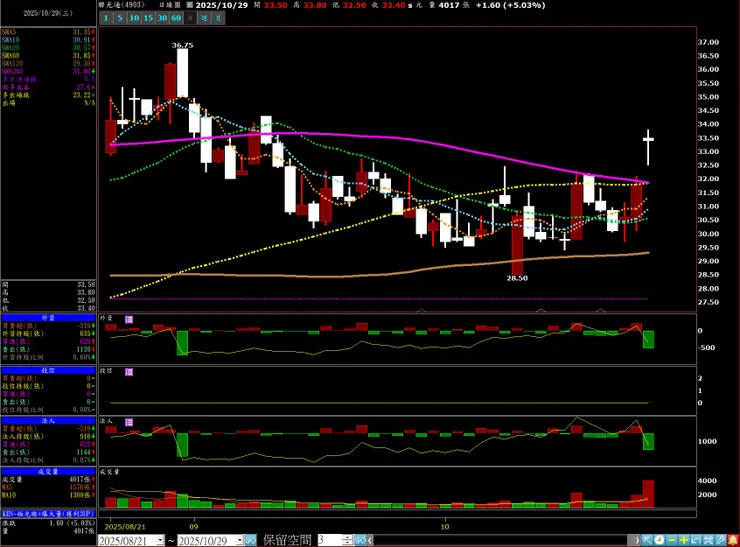Zoom in with the yellow plus icon
The image size is (740, 547).
[684, 539]
